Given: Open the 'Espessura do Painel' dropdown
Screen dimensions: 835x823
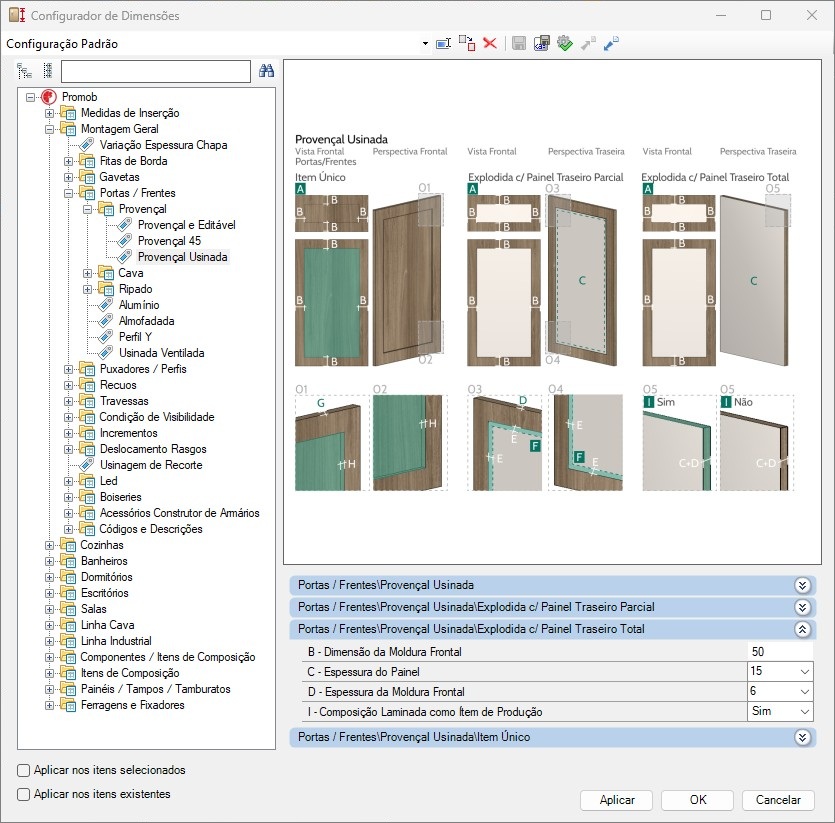Looking at the screenshot, I should tap(805, 671).
